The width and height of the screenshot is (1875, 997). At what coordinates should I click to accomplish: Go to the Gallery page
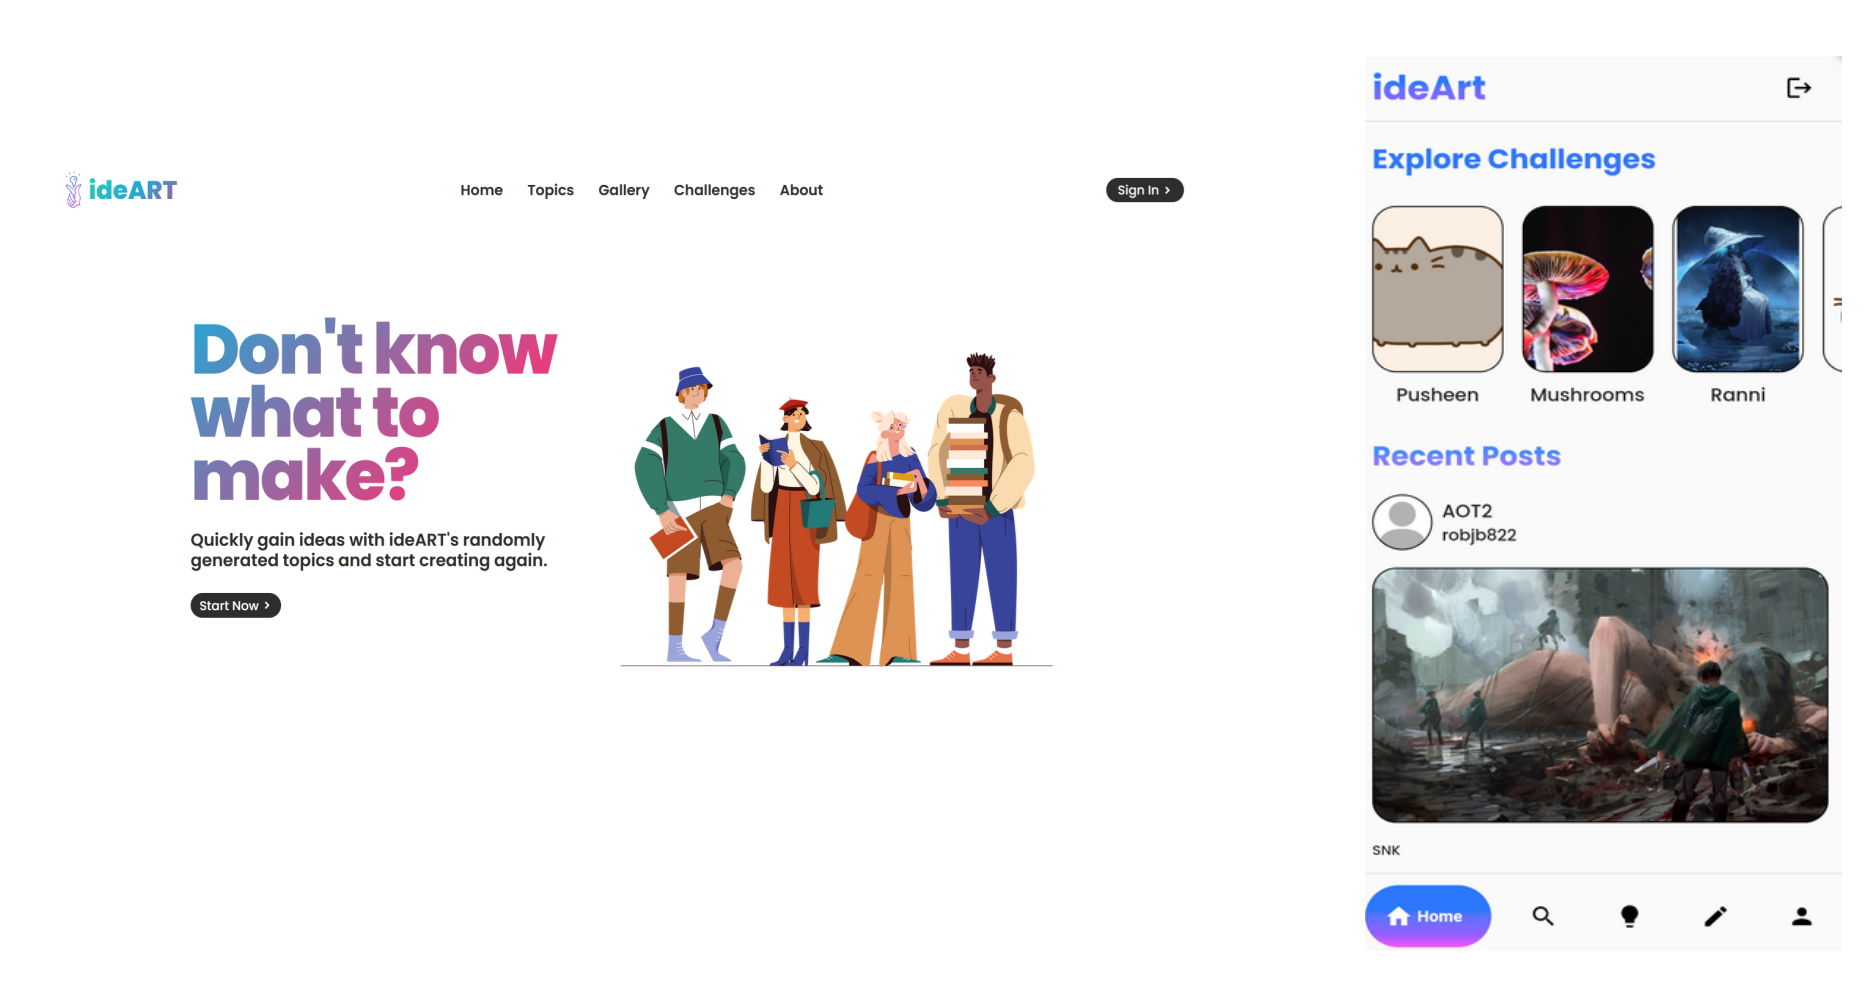pos(623,190)
